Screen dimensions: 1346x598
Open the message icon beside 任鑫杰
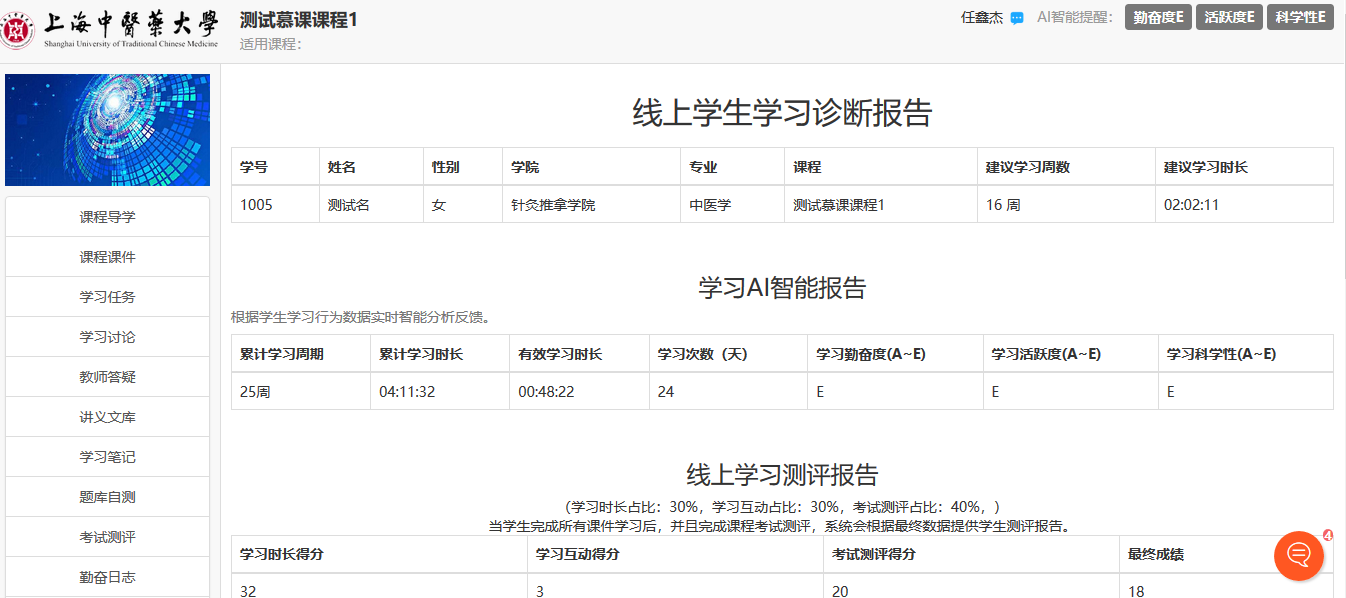(x=1017, y=18)
